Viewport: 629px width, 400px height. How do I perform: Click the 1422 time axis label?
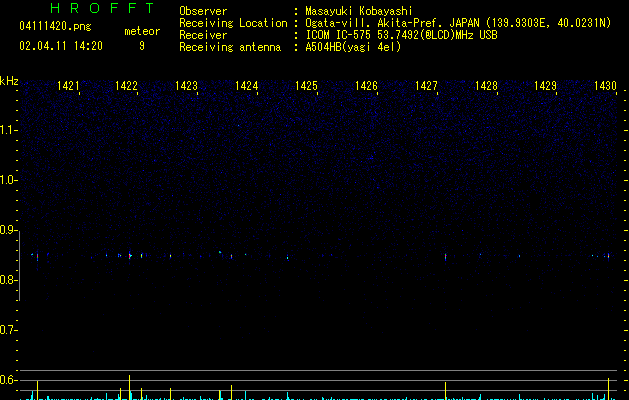pyautogui.click(x=126, y=85)
